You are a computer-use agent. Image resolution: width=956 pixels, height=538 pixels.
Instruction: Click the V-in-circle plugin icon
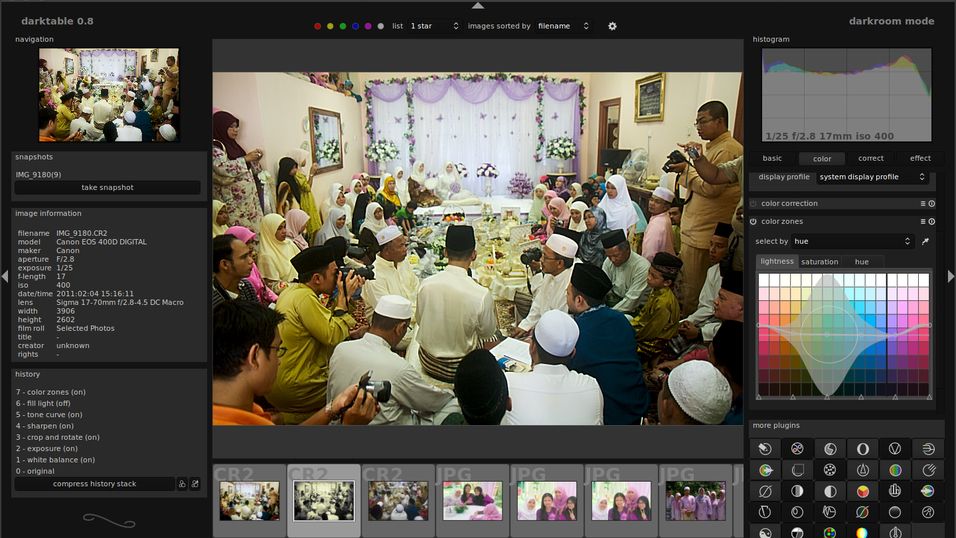pyautogui.click(x=895, y=449)
